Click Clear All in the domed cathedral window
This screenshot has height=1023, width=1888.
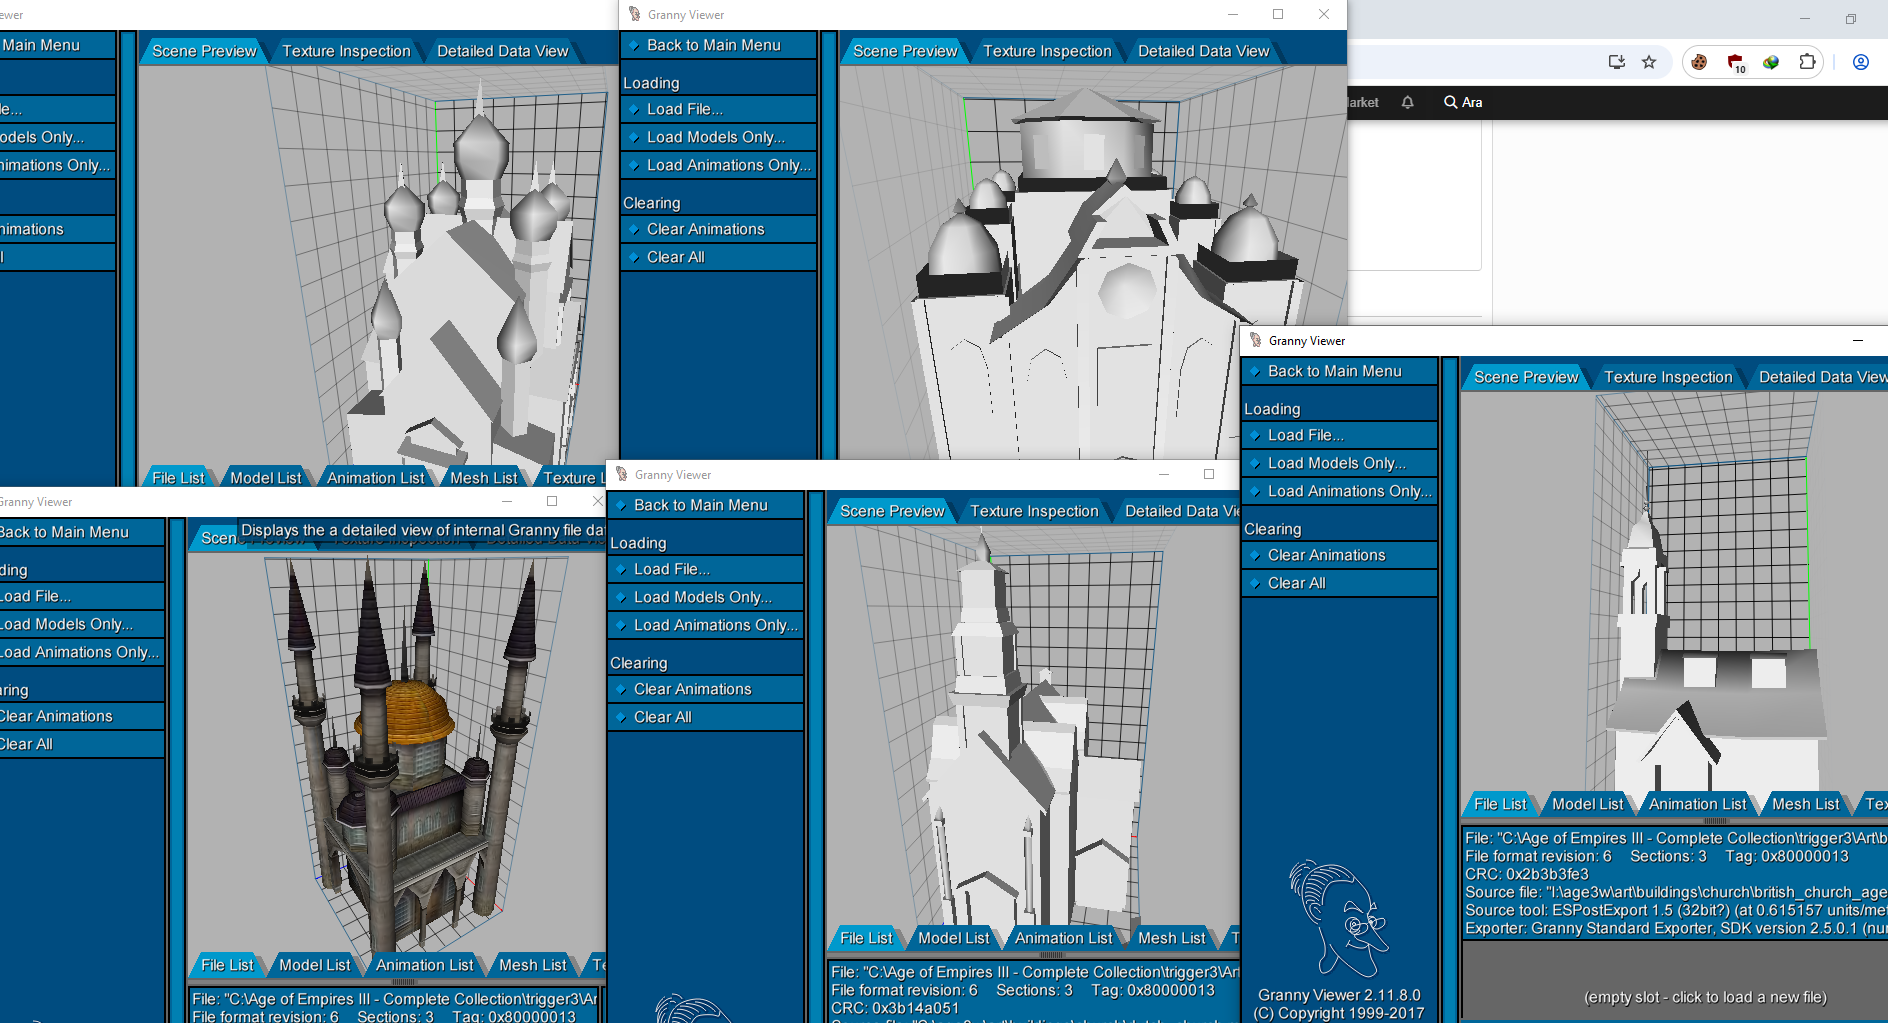(x=718, y=257)
